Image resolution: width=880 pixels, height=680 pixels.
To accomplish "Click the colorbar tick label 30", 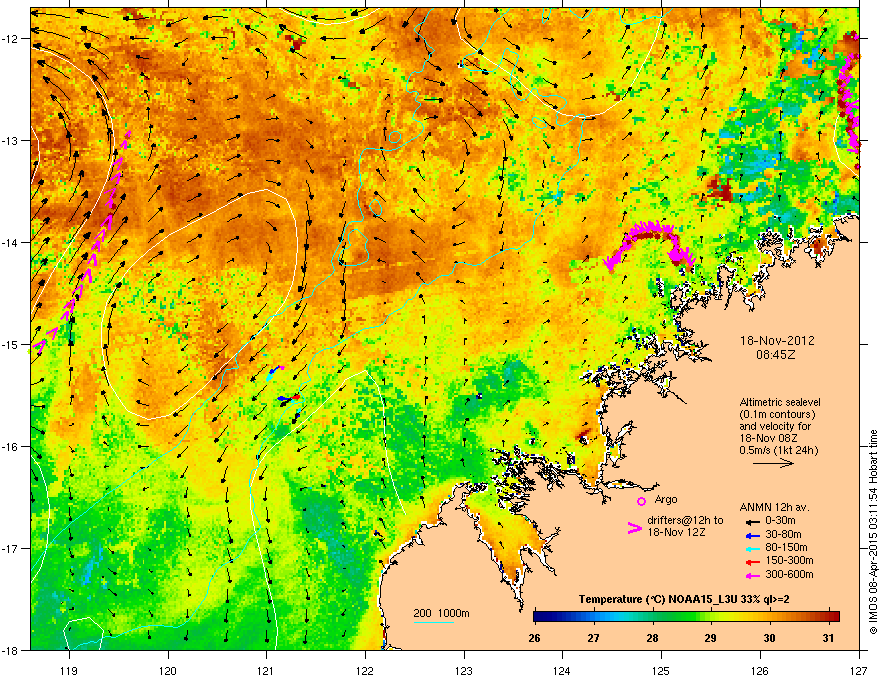I will point(769,638).
